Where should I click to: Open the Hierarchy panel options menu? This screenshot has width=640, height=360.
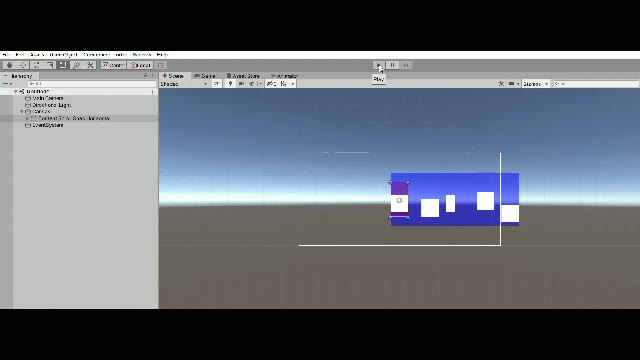point(153,76)
